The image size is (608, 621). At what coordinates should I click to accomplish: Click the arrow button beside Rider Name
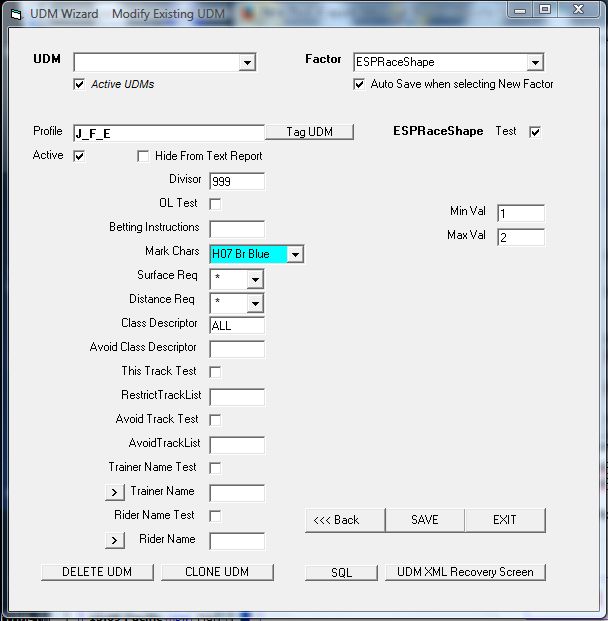pos(115,540)
